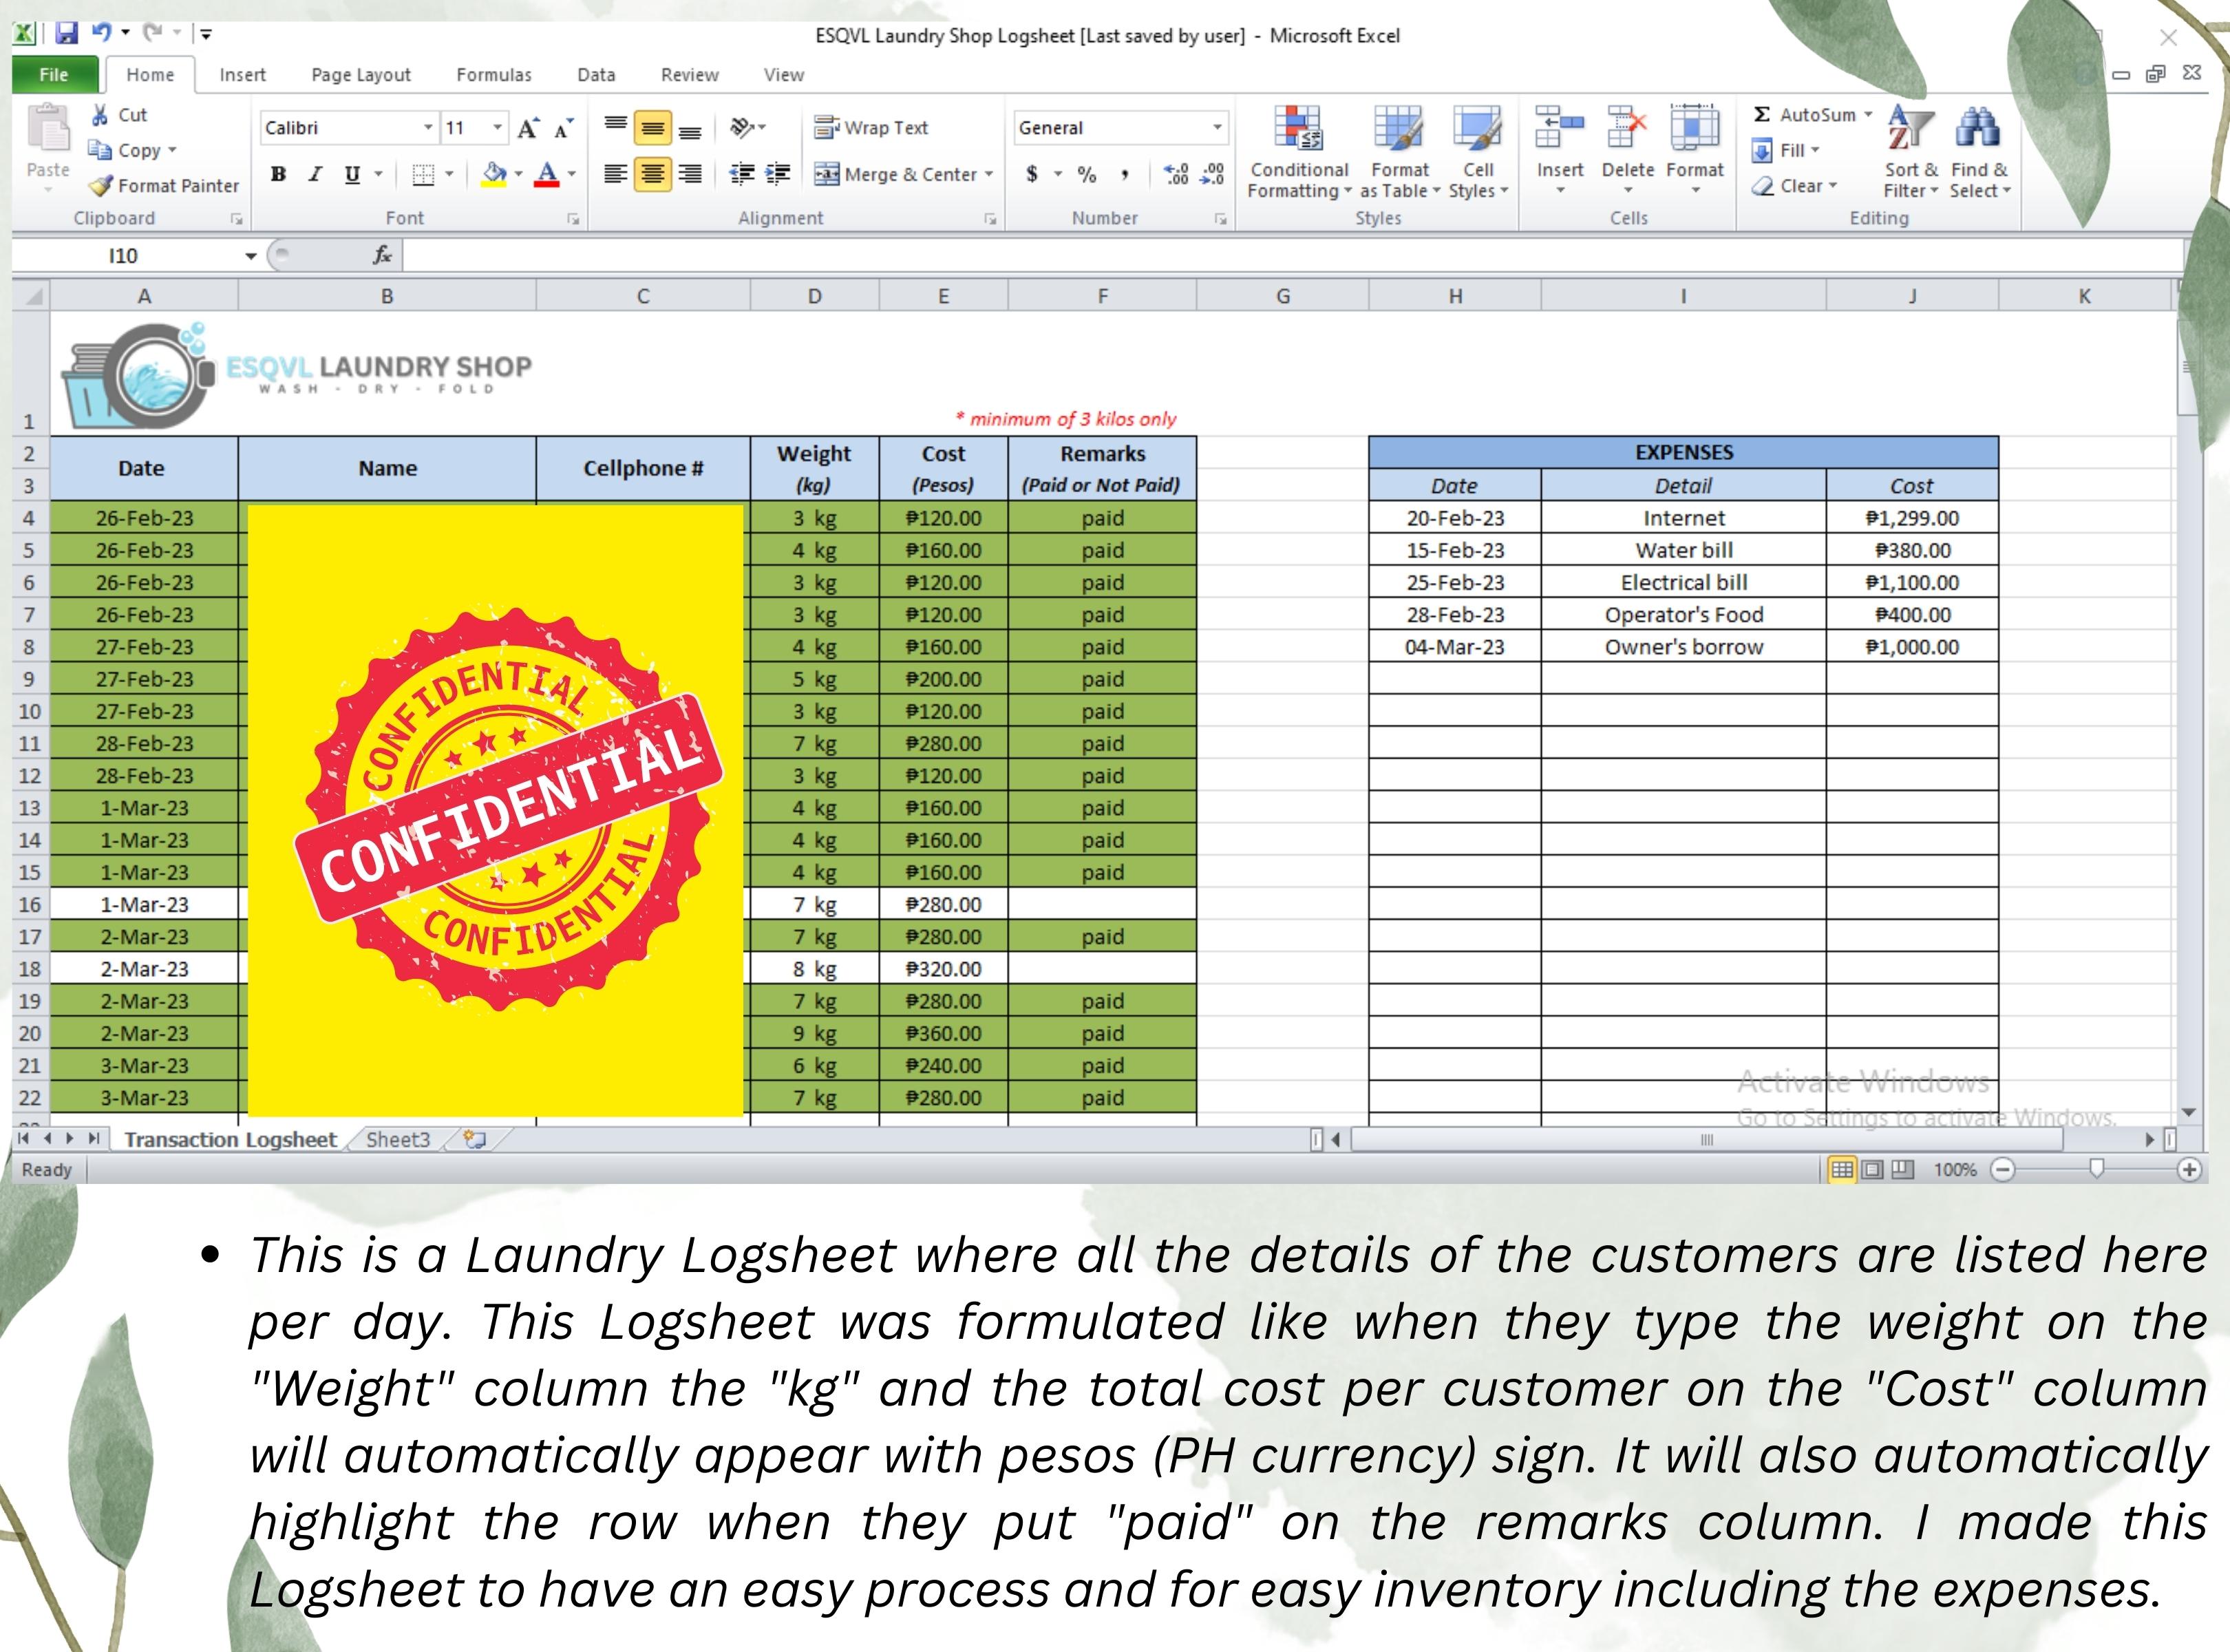This screenshot has width=2230, height=1652.
Task: Click the fill color paint bucket
Action: click(494, 174)
